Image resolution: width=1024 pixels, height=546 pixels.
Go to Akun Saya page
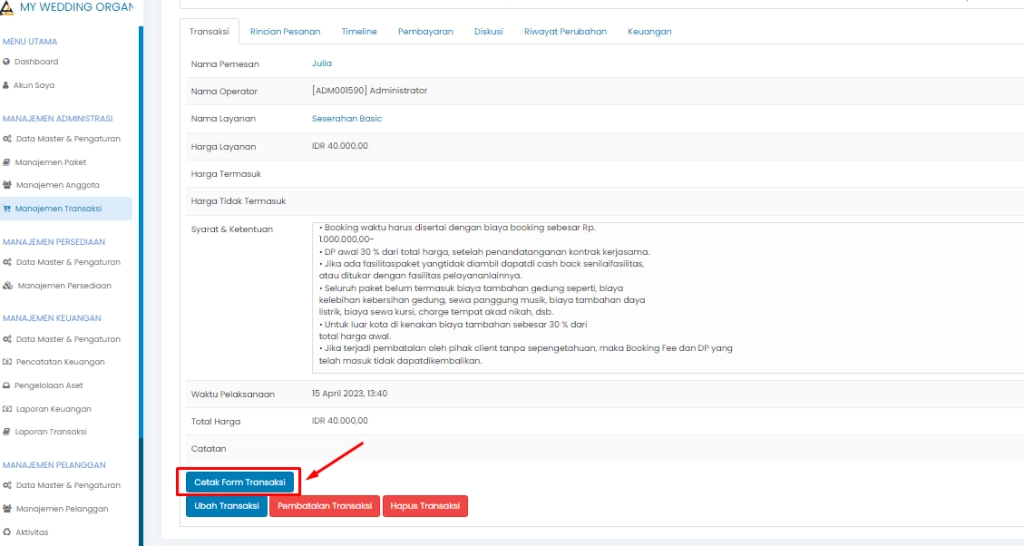(34, 85)
